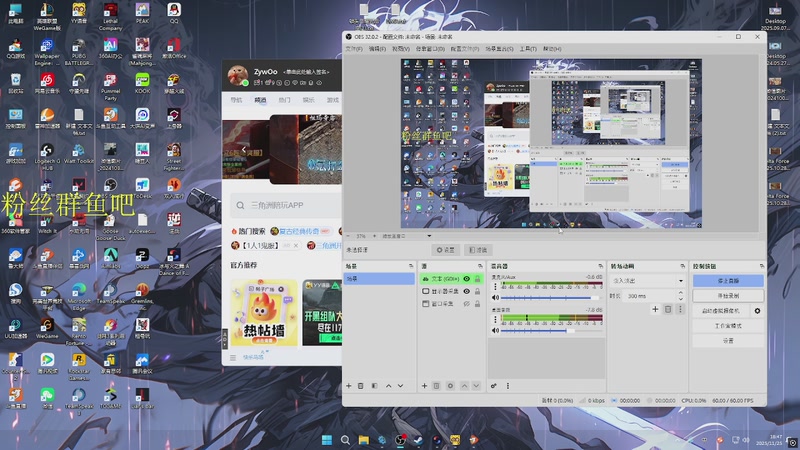
Task: Click the 三角洲陪玩APP search field
Action: click(x=286, y=205)
